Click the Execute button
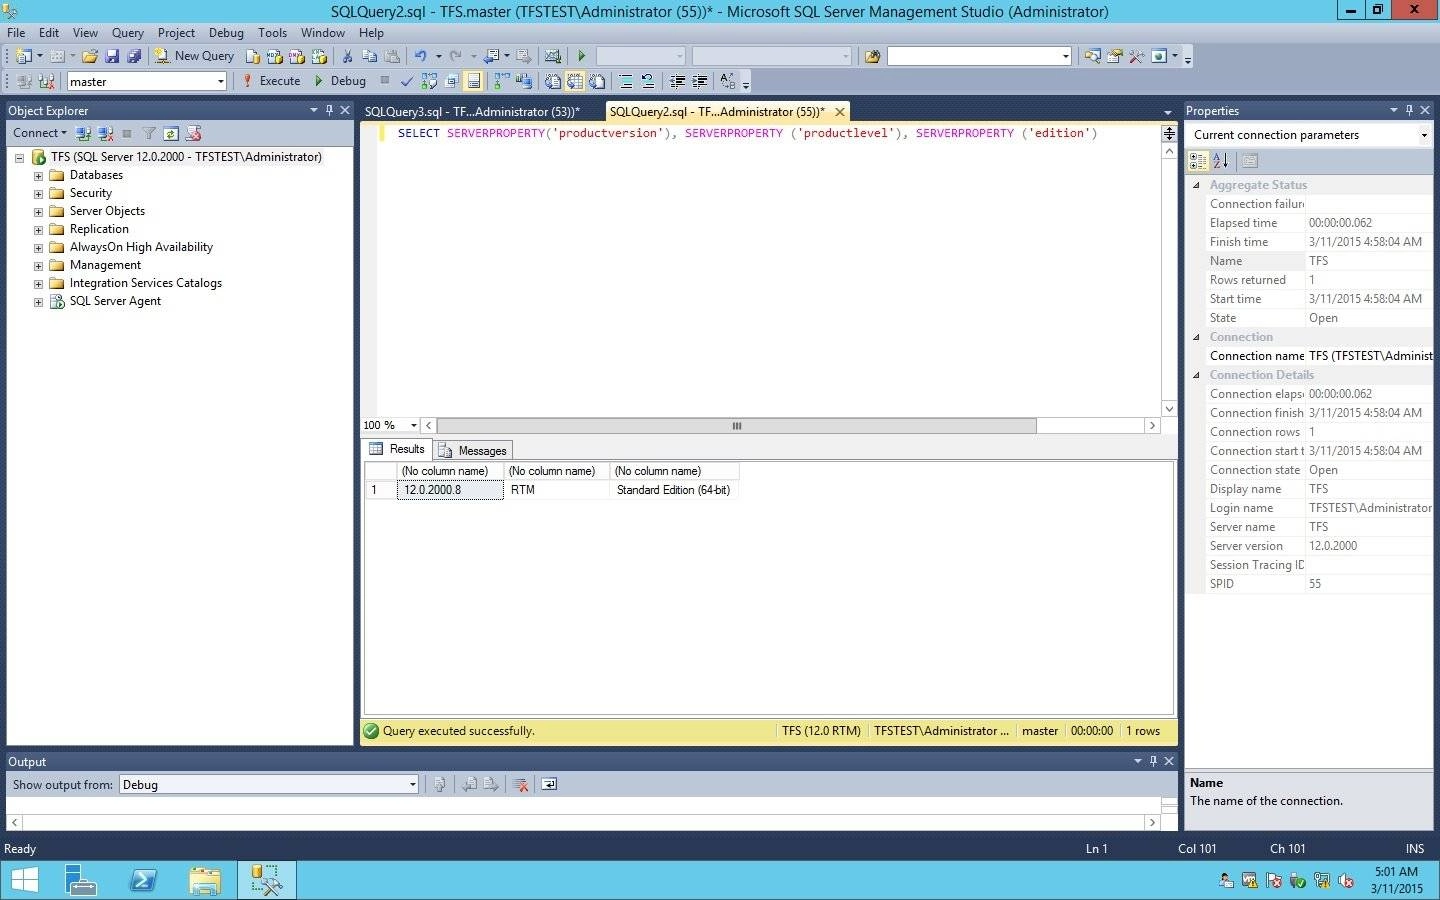 271,81
